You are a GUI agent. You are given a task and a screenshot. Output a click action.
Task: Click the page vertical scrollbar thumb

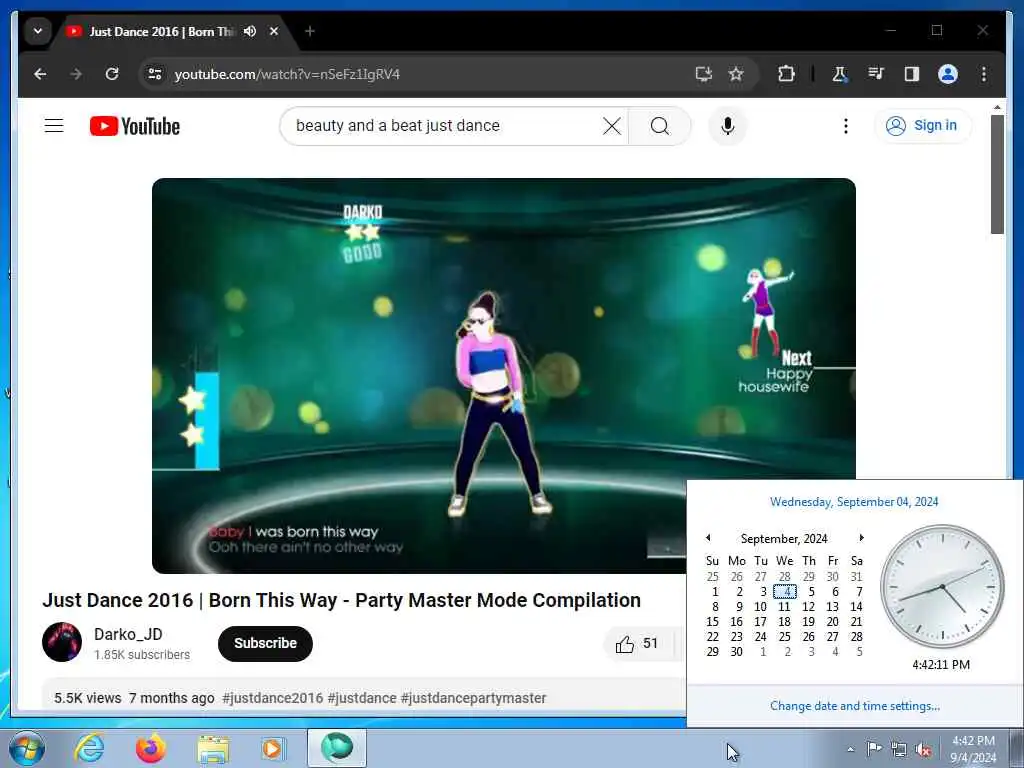tap(997, 174)
